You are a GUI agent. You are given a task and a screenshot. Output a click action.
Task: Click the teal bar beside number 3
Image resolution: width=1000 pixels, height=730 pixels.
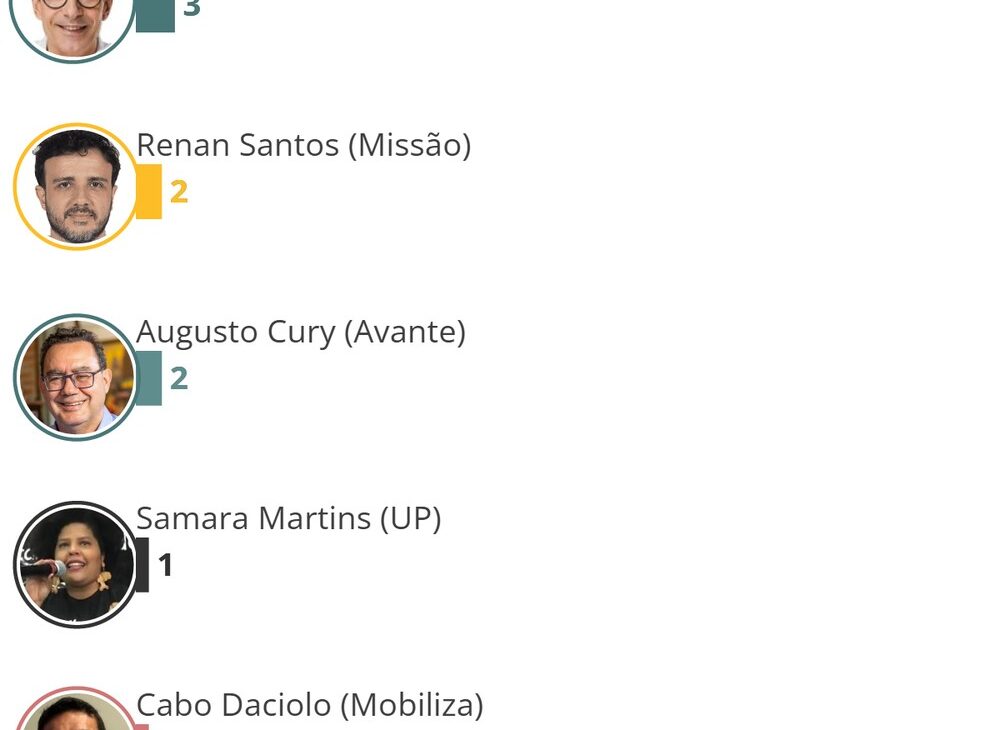tap(155, 15)
